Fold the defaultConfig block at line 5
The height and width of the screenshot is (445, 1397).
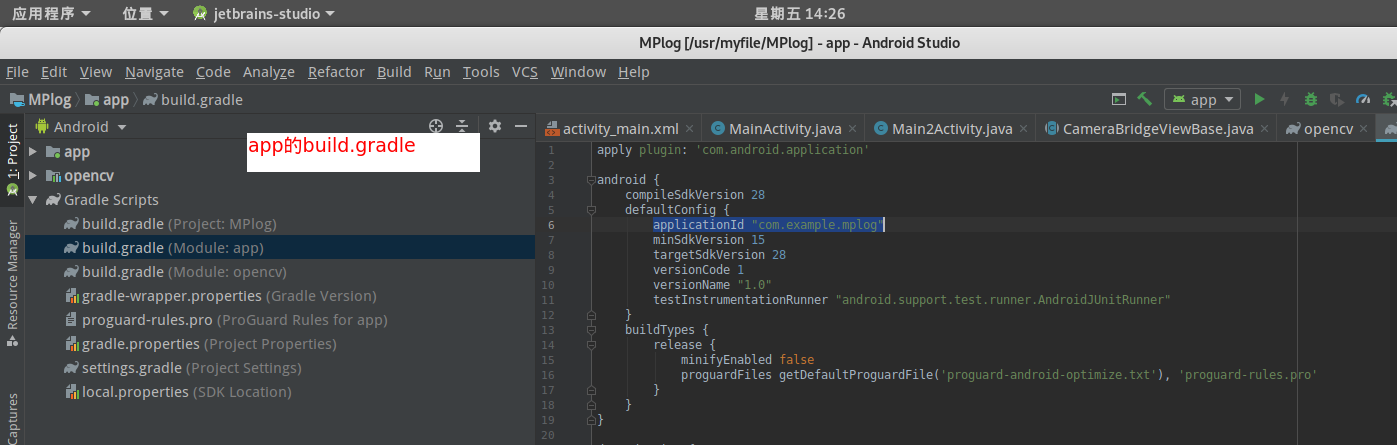pos(590,210)
